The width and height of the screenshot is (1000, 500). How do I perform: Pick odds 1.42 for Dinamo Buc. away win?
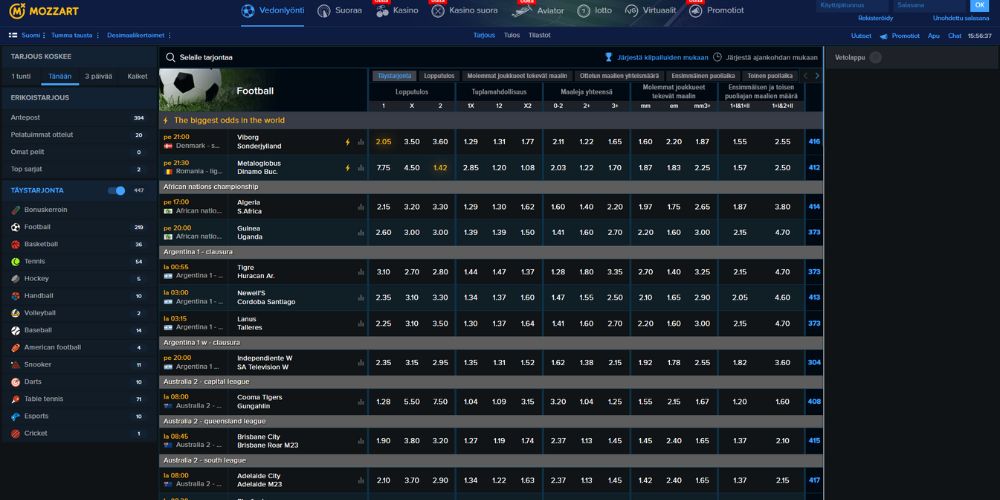pos(440,168)
